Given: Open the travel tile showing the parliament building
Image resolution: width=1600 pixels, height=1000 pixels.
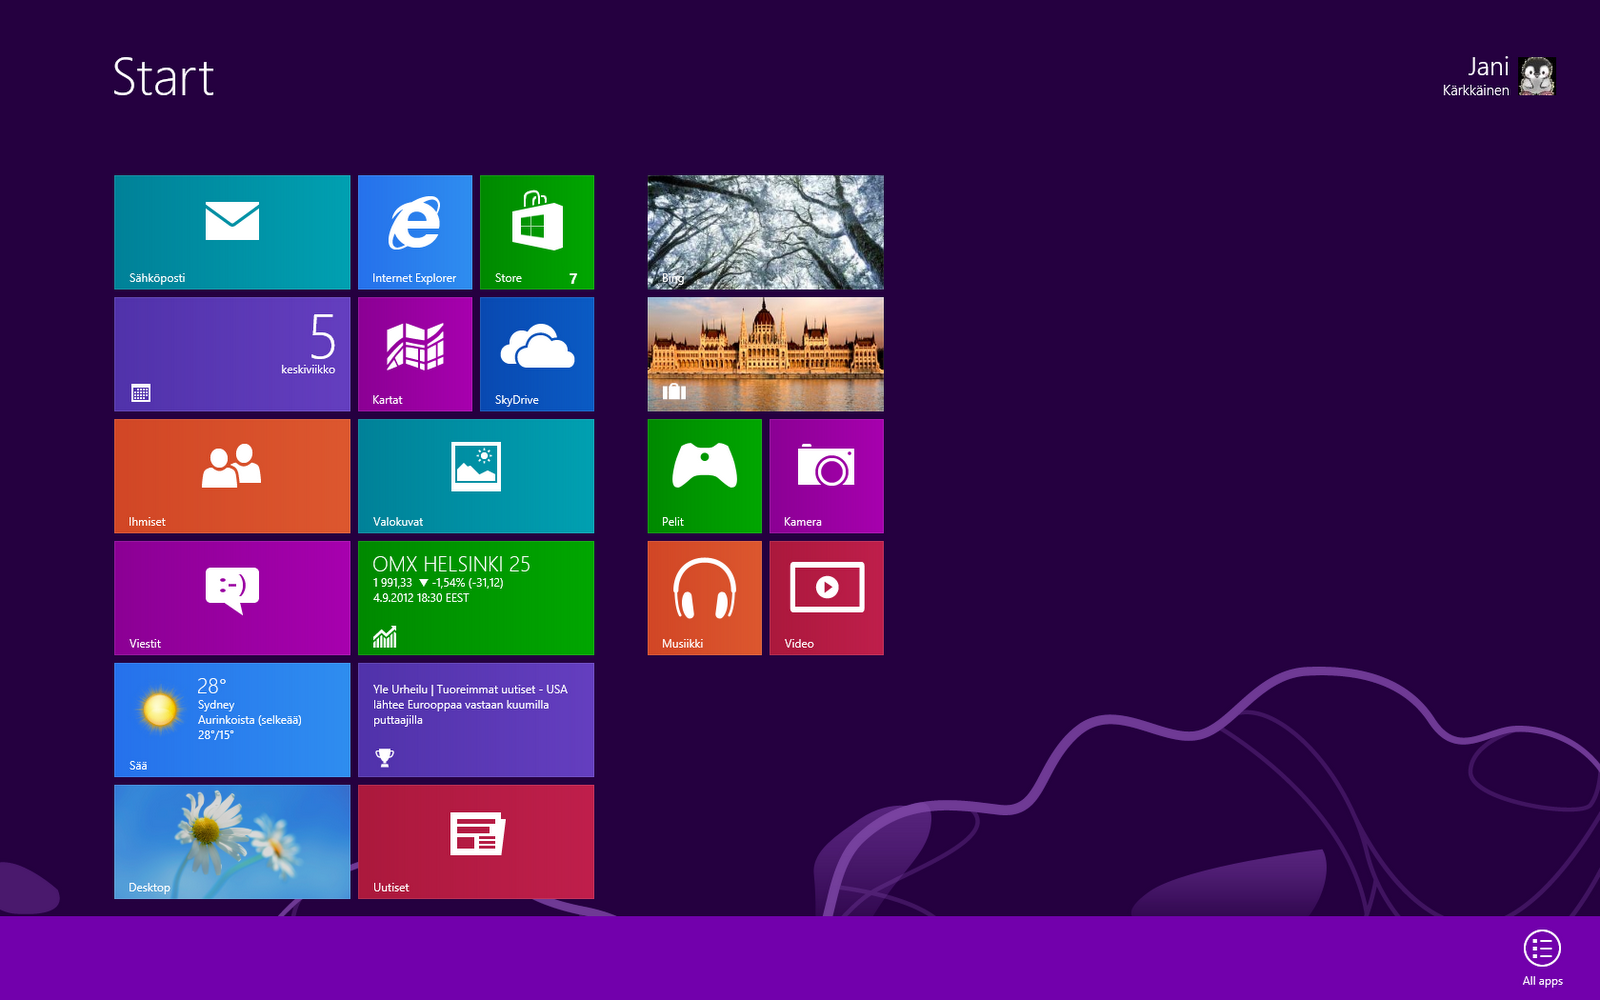Looking at the screenshot, I should click(766, 354).
